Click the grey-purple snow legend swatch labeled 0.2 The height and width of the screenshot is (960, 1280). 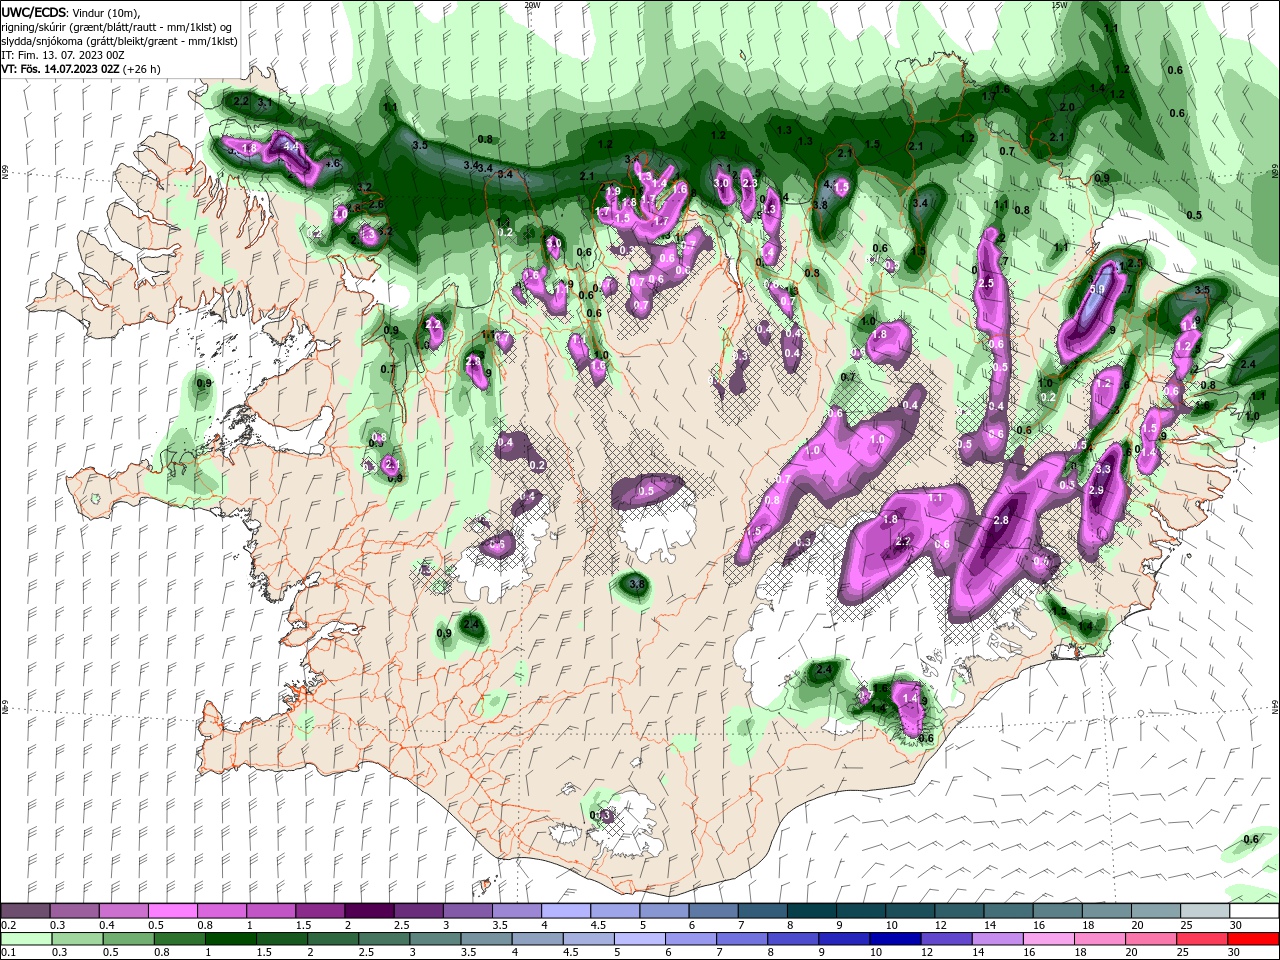pos(25,911)
